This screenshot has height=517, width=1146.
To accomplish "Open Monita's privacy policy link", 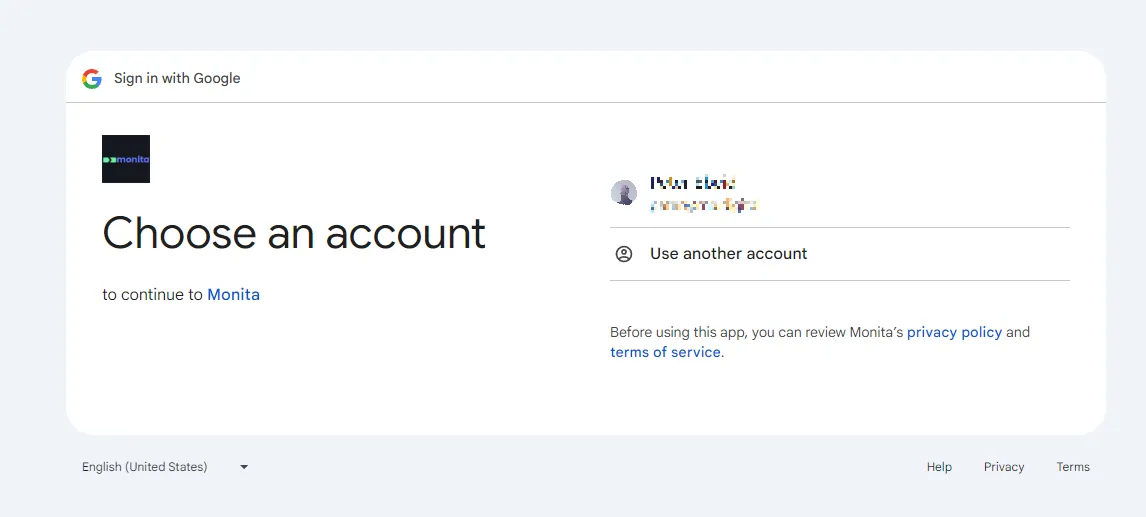I will point(955,332).
